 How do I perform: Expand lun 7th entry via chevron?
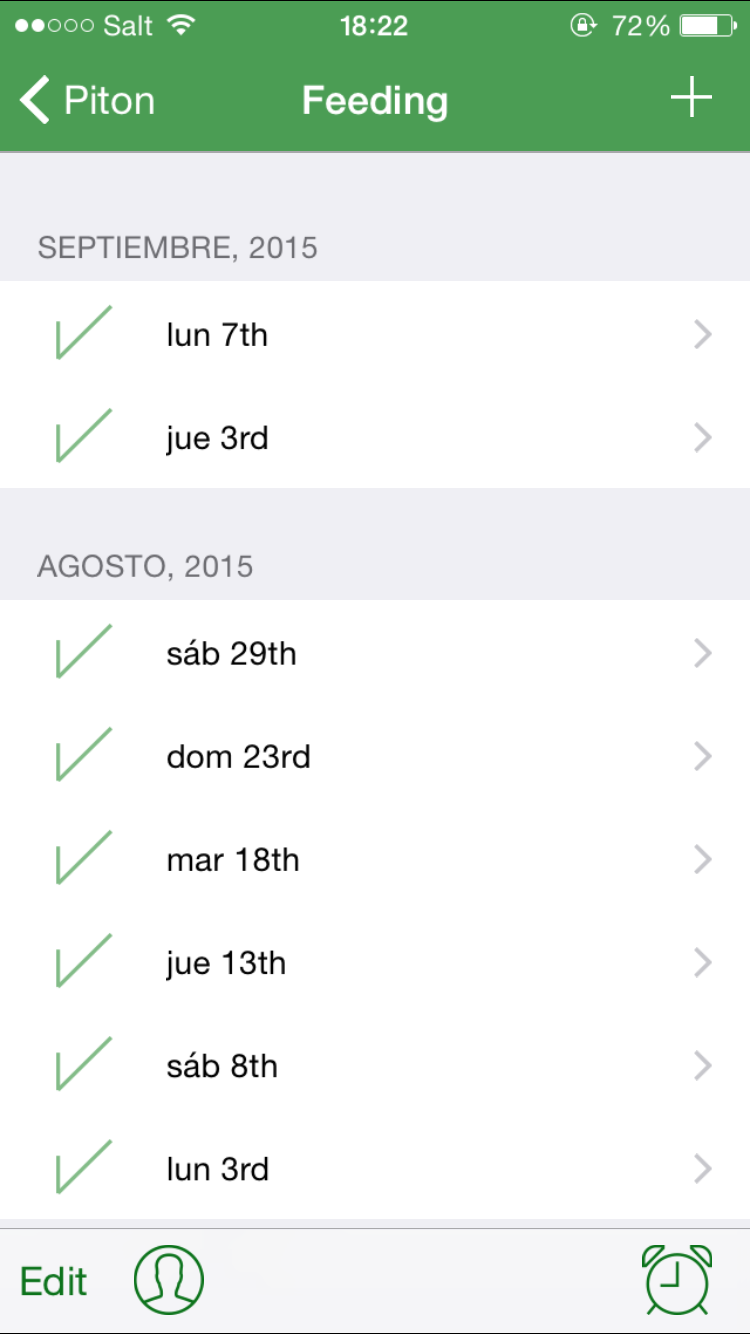tap(702, 335)
